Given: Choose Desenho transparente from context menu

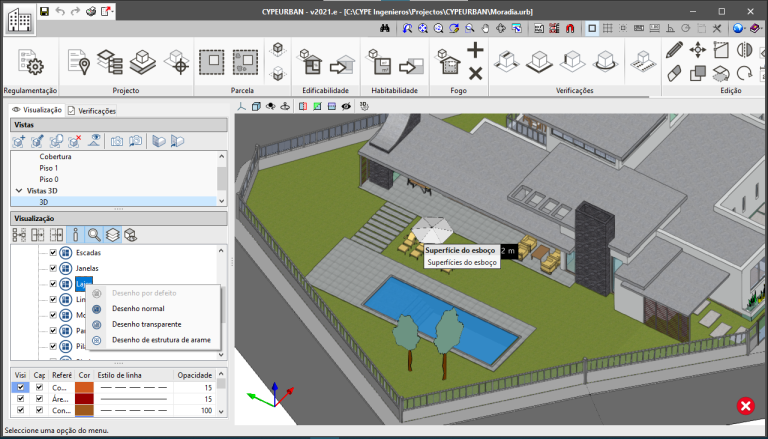Looking at the screenshot, I should [146, 324].
